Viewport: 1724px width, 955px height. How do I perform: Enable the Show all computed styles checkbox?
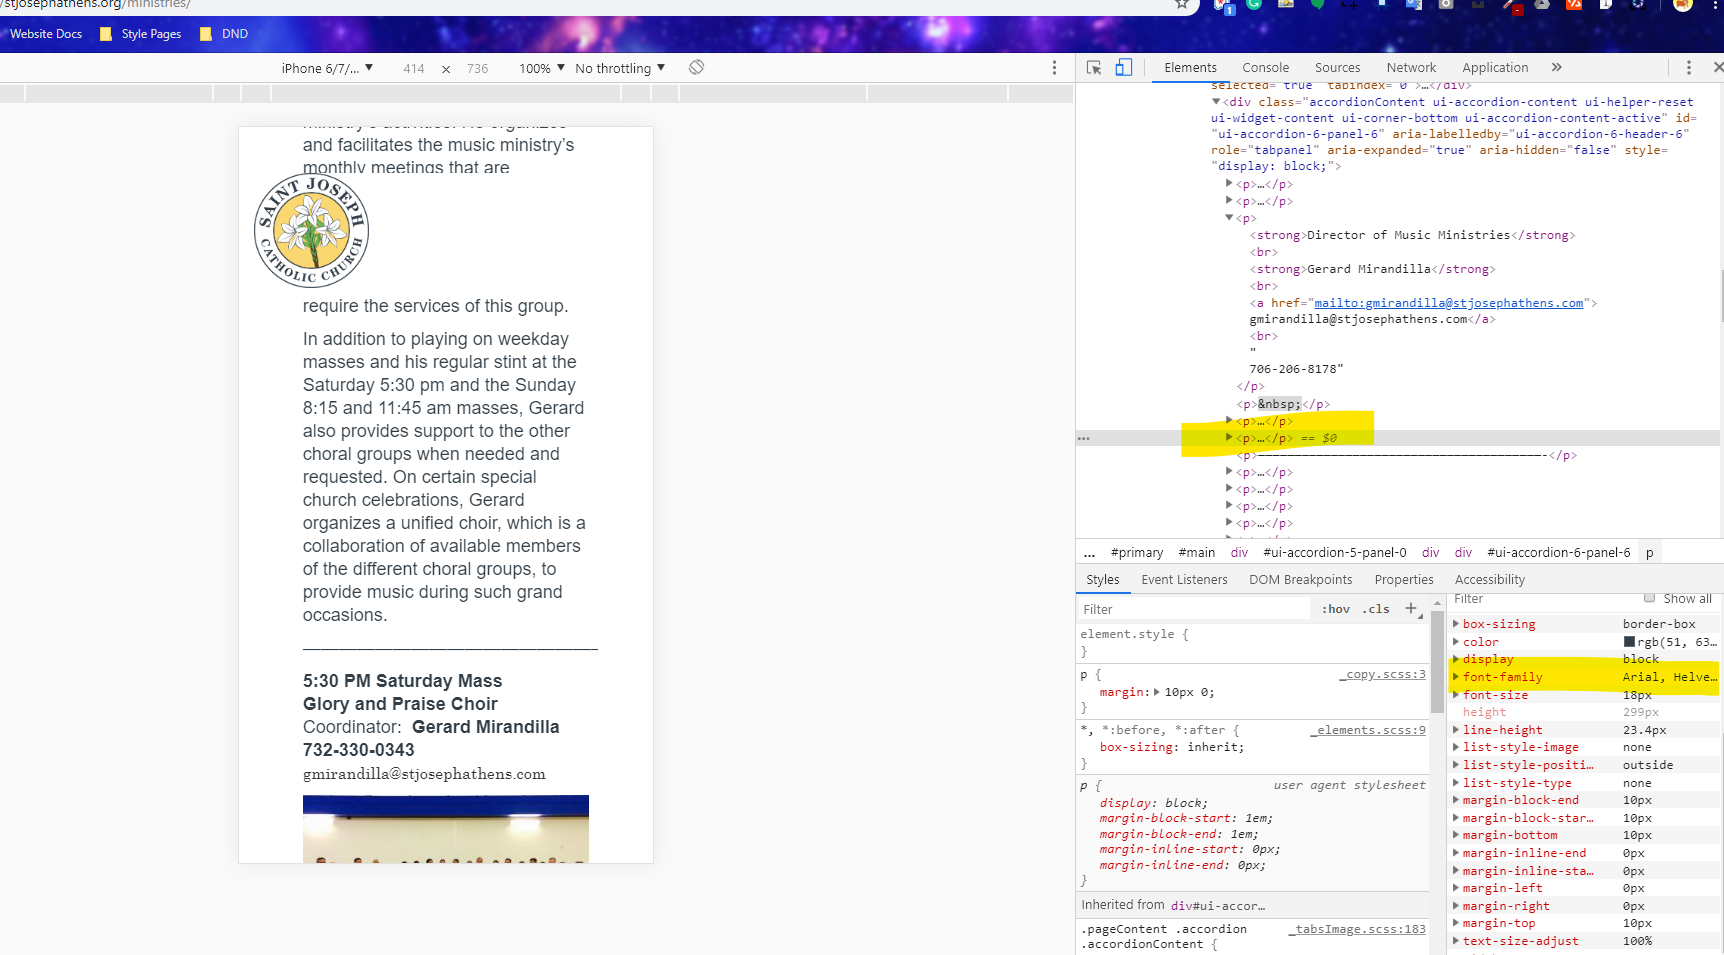point(1650,598)
